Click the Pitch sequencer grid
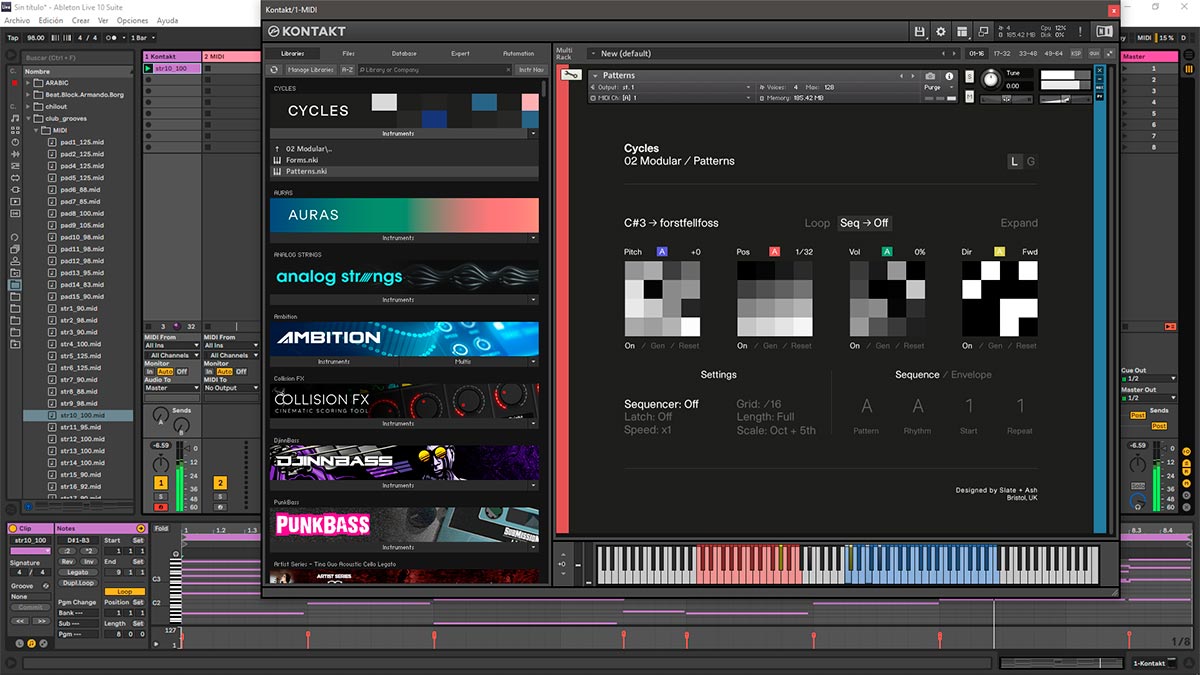The height and width of the screenshot is (675, 1200). pos(662,299)
